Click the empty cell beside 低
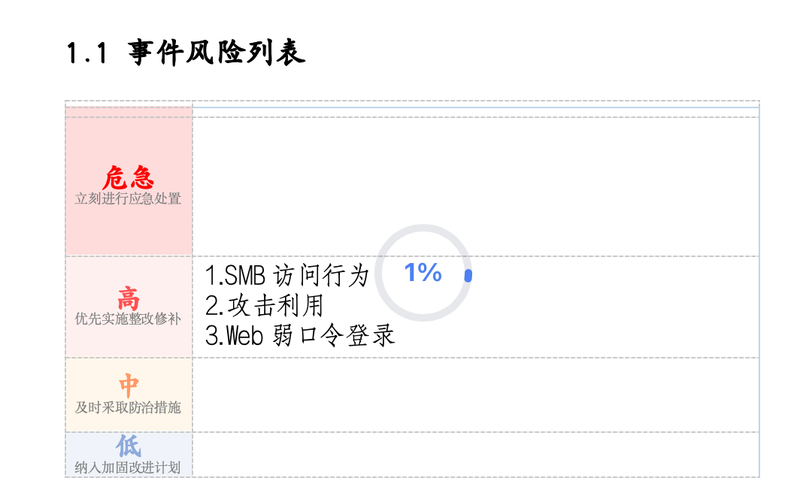The width and height of the screenshot is (800, 496). coord(476,455)
